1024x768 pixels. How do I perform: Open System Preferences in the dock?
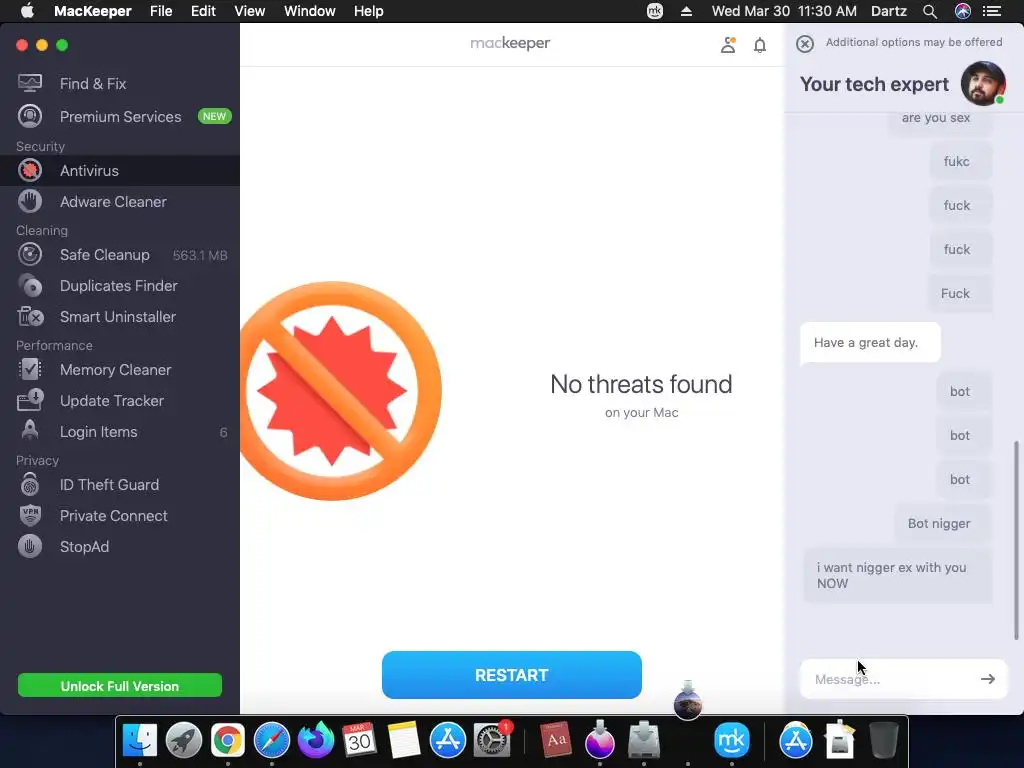pyautogui.click(x=491, y=741)
